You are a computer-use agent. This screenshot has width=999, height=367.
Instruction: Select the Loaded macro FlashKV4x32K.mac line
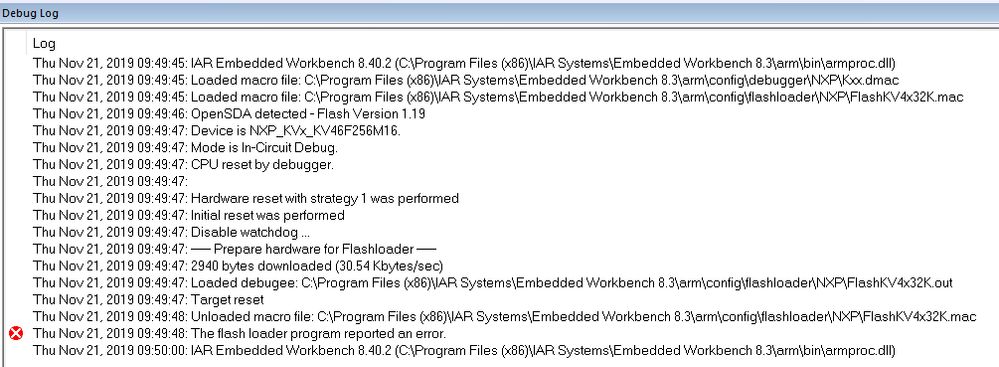pos(498,97)
